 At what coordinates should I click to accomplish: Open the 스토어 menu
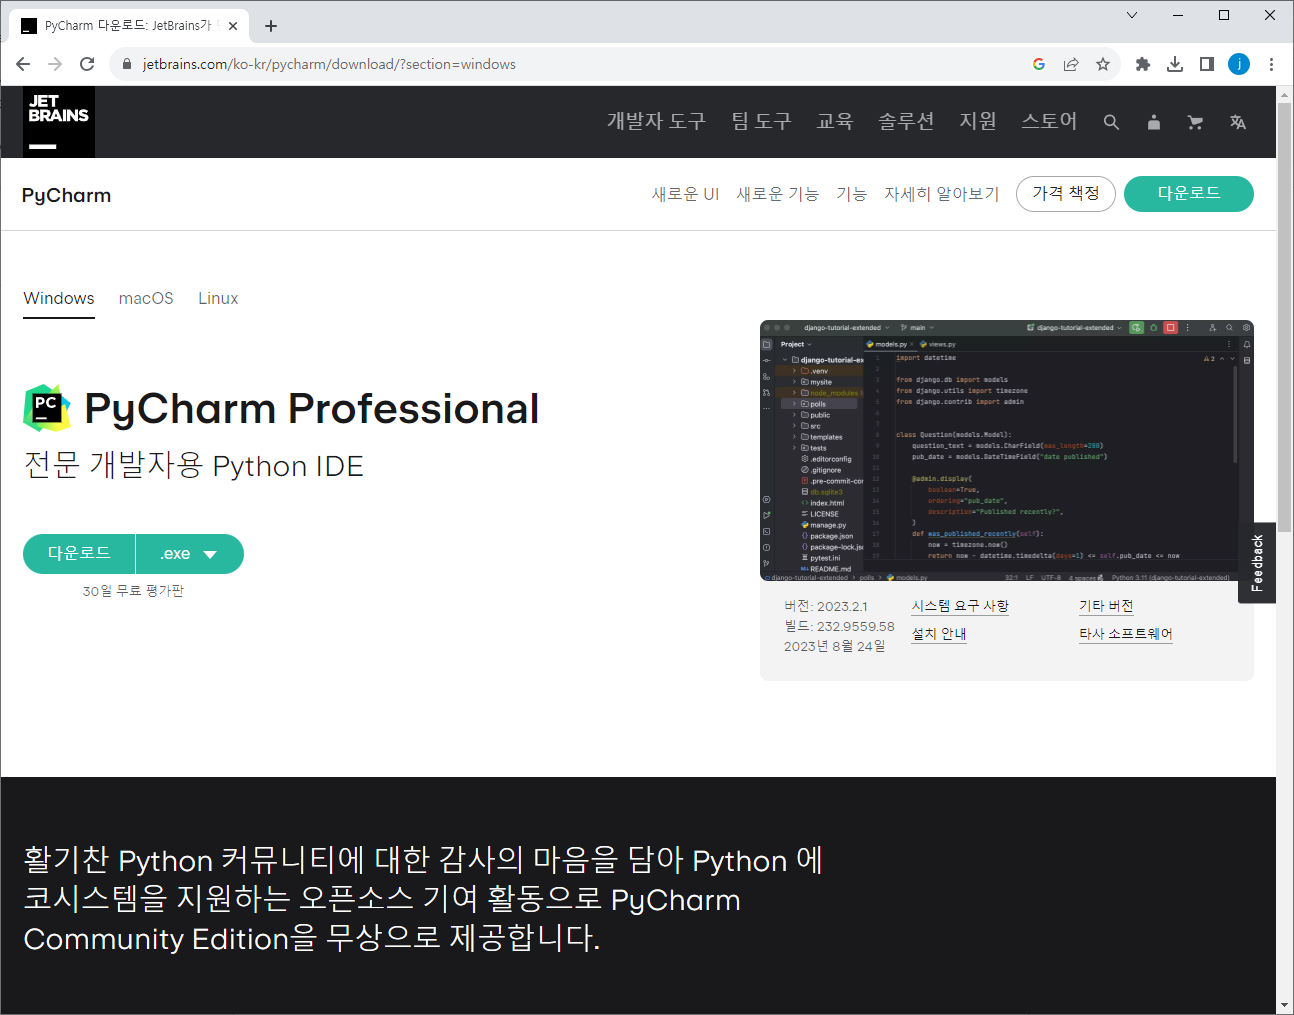pyautogui.click(x=1049, y=121)
